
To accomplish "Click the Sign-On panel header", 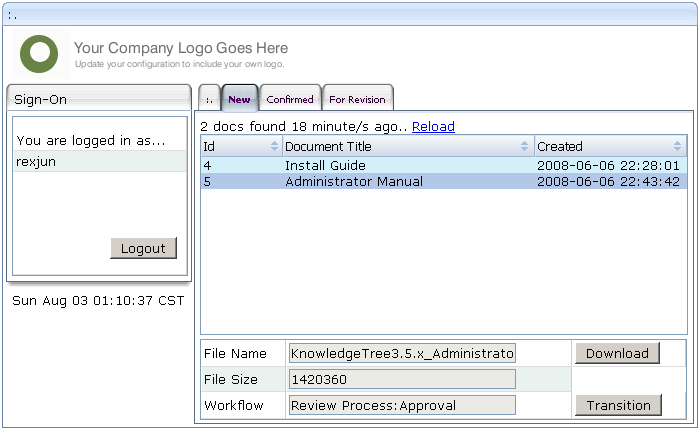I will tap(99, 99).
